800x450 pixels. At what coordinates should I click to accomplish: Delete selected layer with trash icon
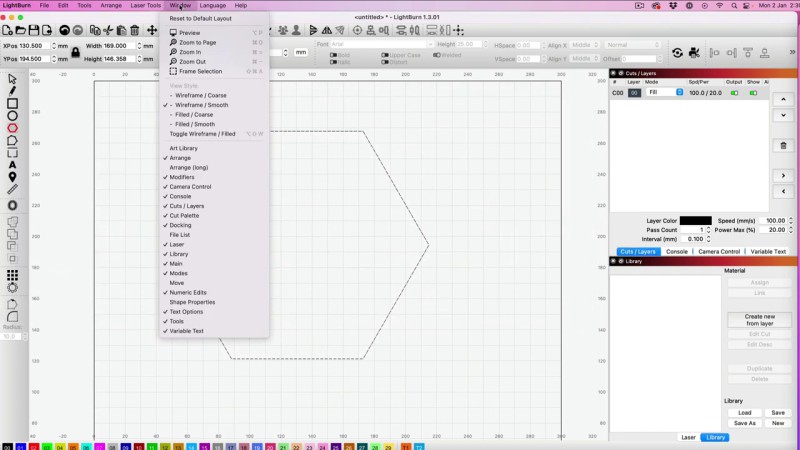[783, 145]
